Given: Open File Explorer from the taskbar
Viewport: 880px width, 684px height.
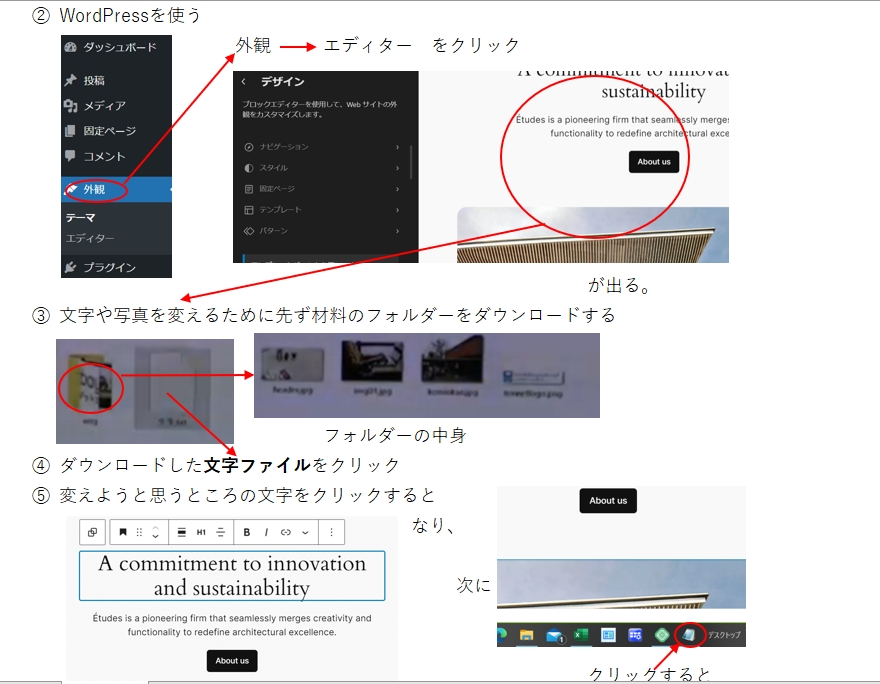Looking at the screenshot, I should pyautogui.click(x=526, y=635).
